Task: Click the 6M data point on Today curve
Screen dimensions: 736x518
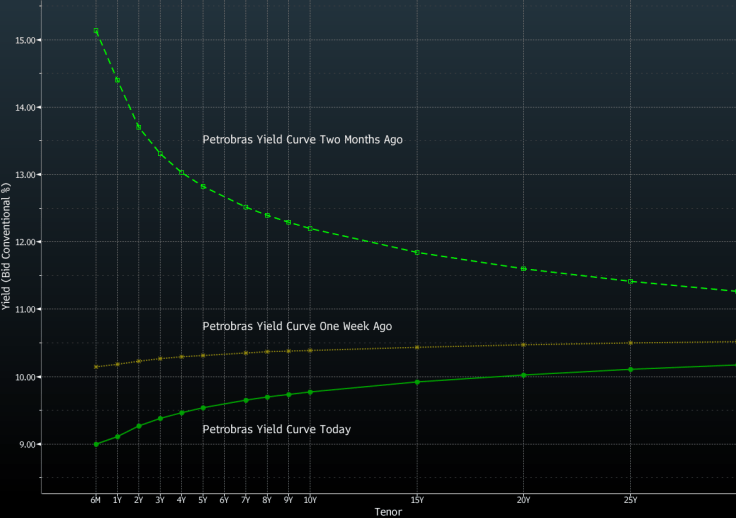Action: (x=96, y=444)
